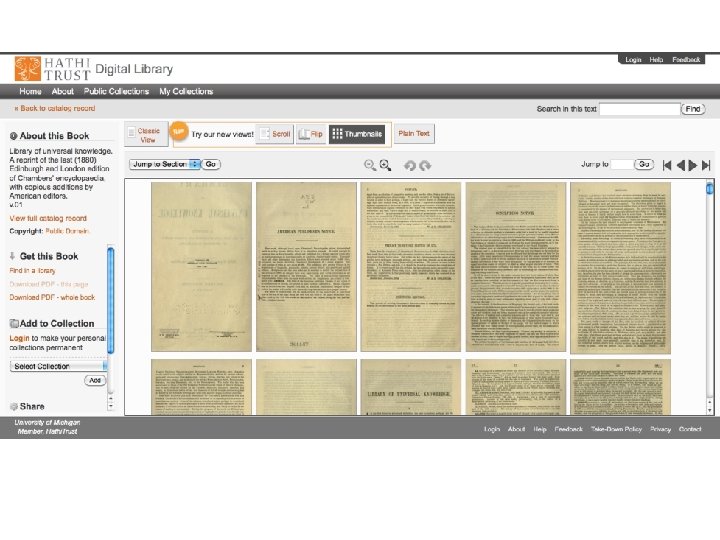This screenshot has height=540, width=720.
Task: Go to the previous page
Action: click(681, 165)
